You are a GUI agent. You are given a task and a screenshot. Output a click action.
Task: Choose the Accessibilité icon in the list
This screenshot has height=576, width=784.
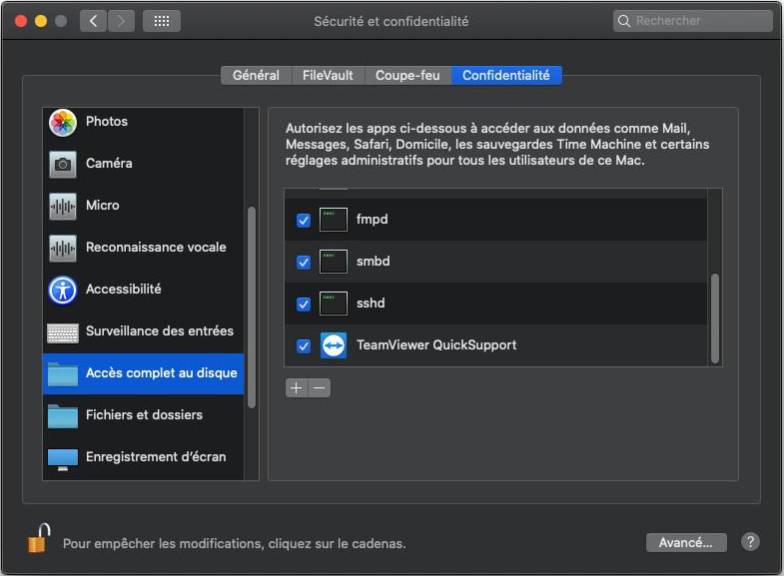pos(62,290)
